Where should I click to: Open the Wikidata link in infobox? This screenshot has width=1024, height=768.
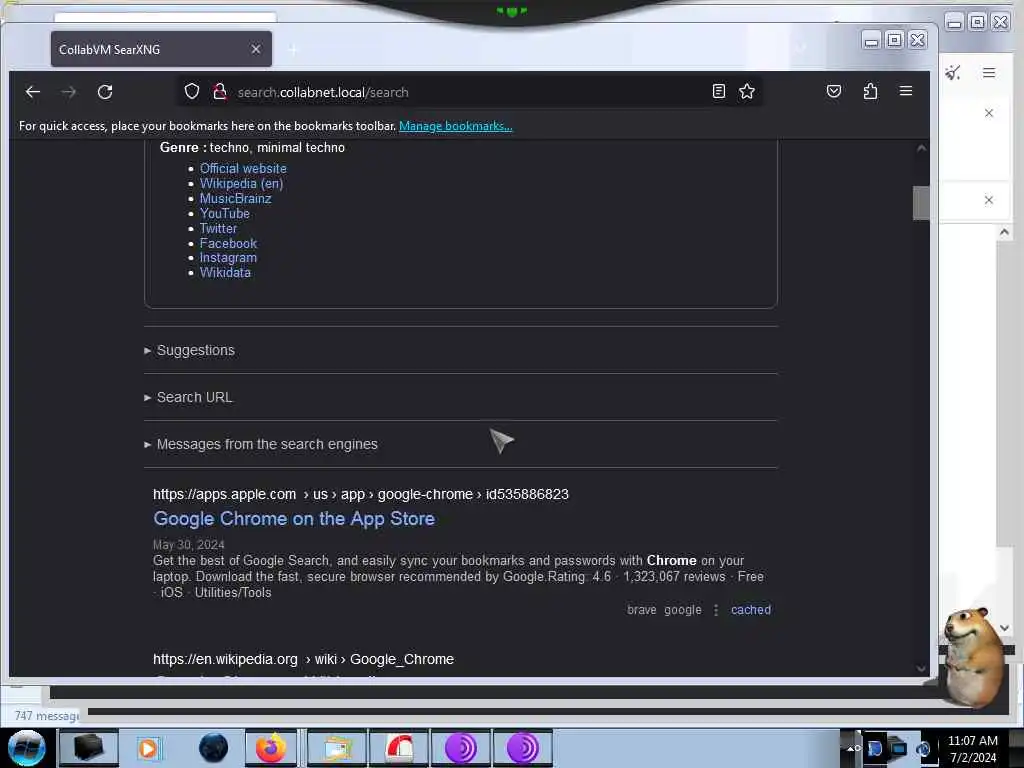[x=225, y=273]
